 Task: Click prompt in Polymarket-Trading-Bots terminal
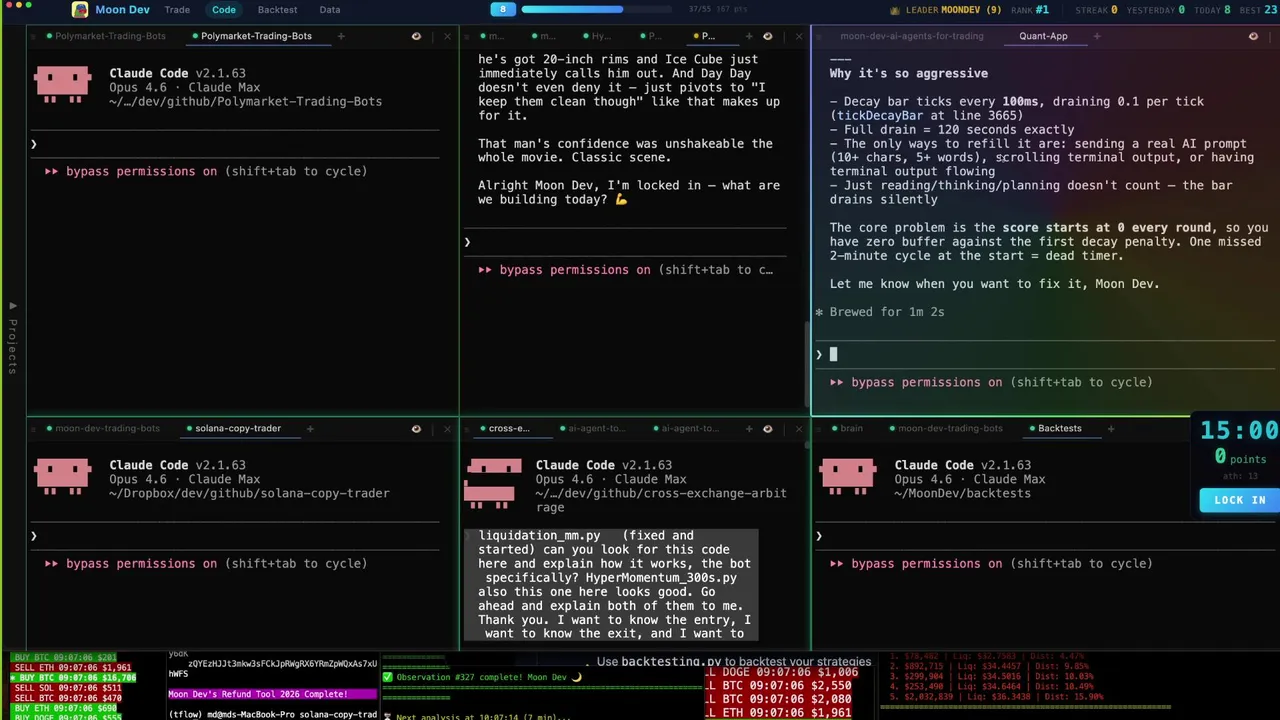pyautogui.click(x=235, y=144)
